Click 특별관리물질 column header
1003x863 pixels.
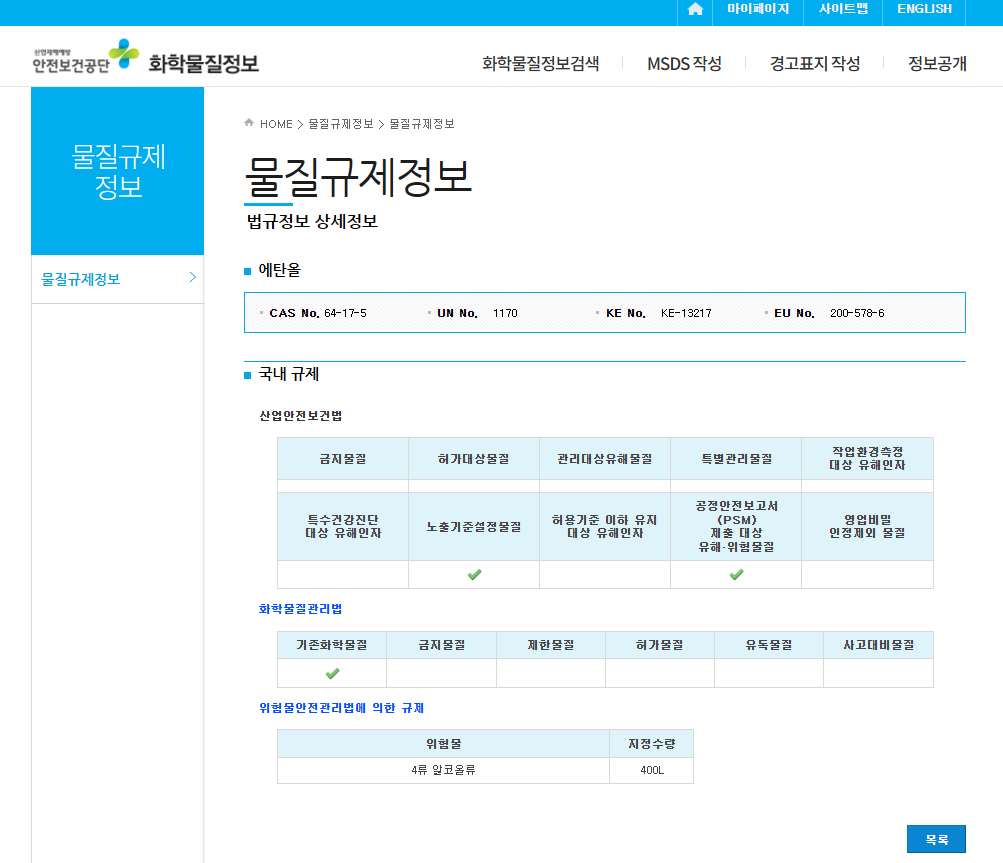pyautogui.click(x=736, y=459)
